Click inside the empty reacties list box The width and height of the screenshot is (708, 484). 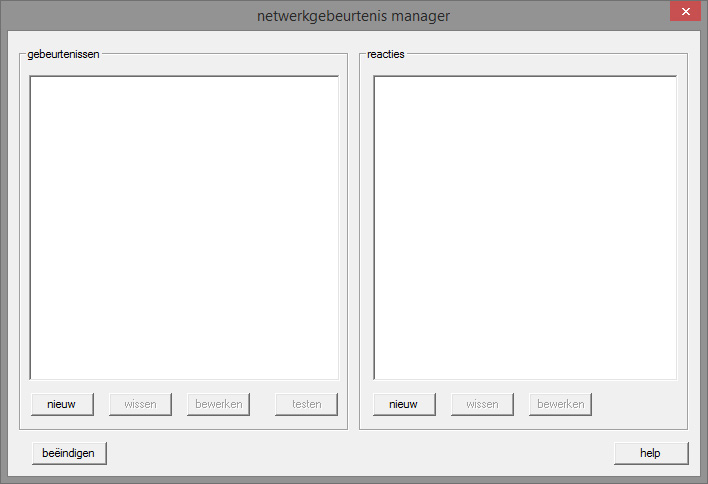[x=525, y=228]
